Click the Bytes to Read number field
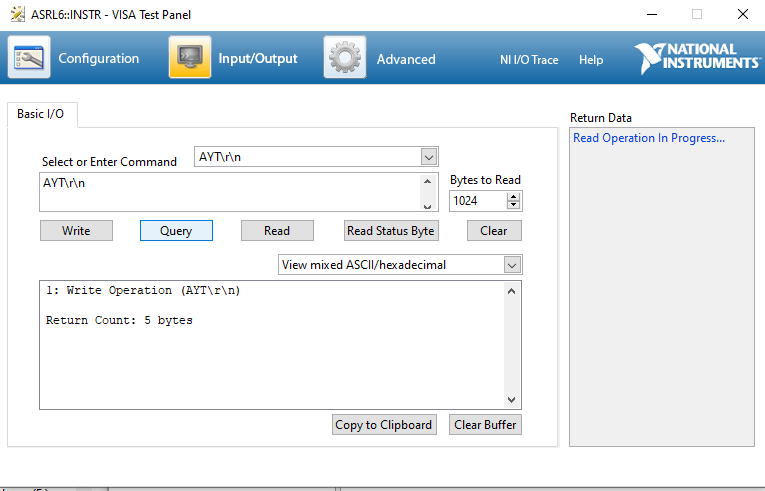The width and height of the screenshot is (765, 491). point(478,201)
